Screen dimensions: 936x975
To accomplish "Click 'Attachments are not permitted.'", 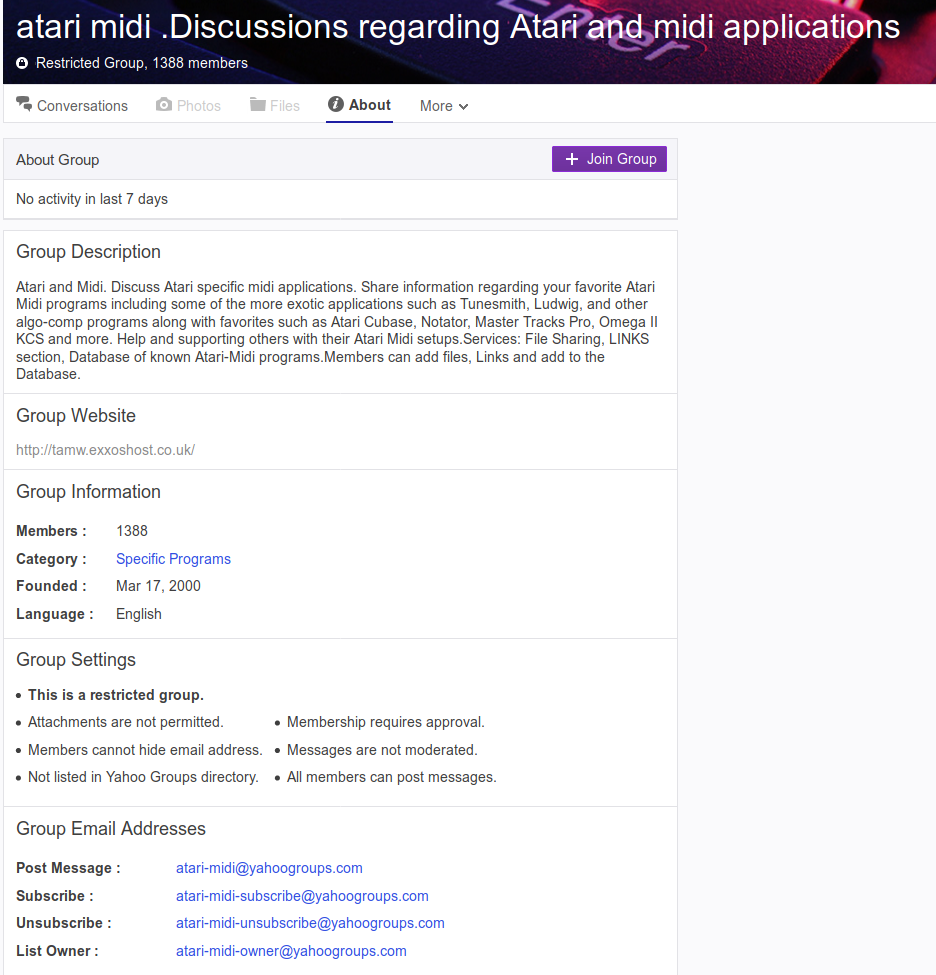I will click(x=126, y=722).
